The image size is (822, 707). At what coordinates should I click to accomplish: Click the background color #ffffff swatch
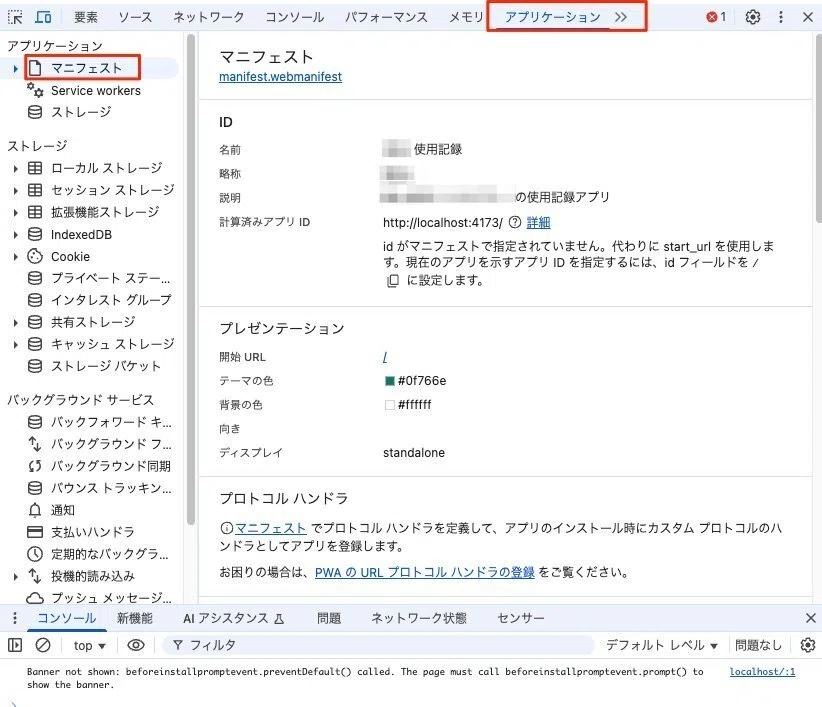click(x=390, y=405)
